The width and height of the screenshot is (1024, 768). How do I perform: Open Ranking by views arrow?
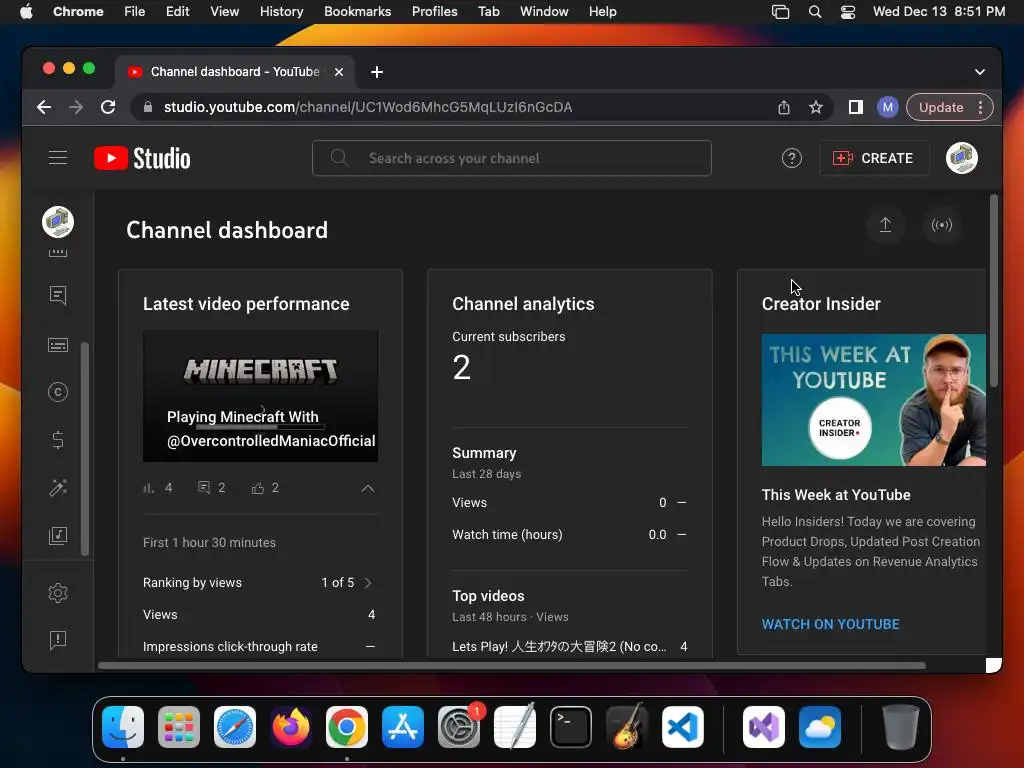[368, 583]
